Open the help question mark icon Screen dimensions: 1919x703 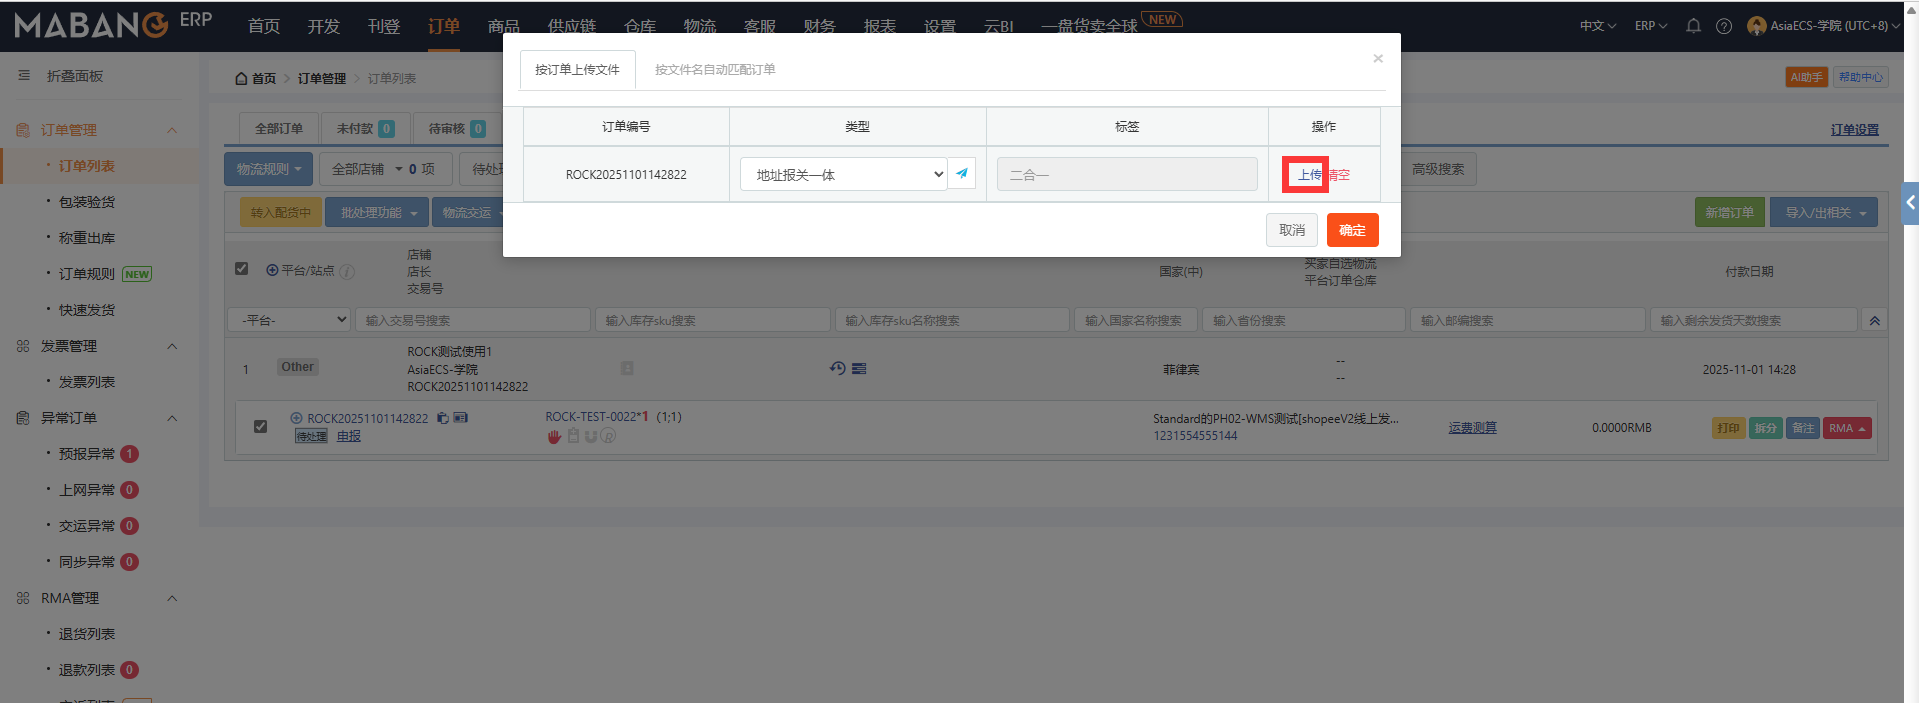(x=1724, y=26)
